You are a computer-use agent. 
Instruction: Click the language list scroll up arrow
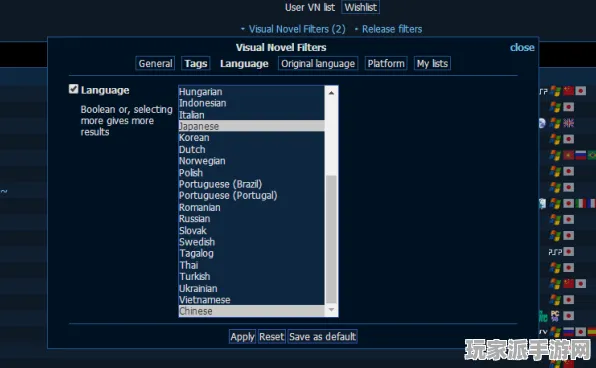(331, 92)
